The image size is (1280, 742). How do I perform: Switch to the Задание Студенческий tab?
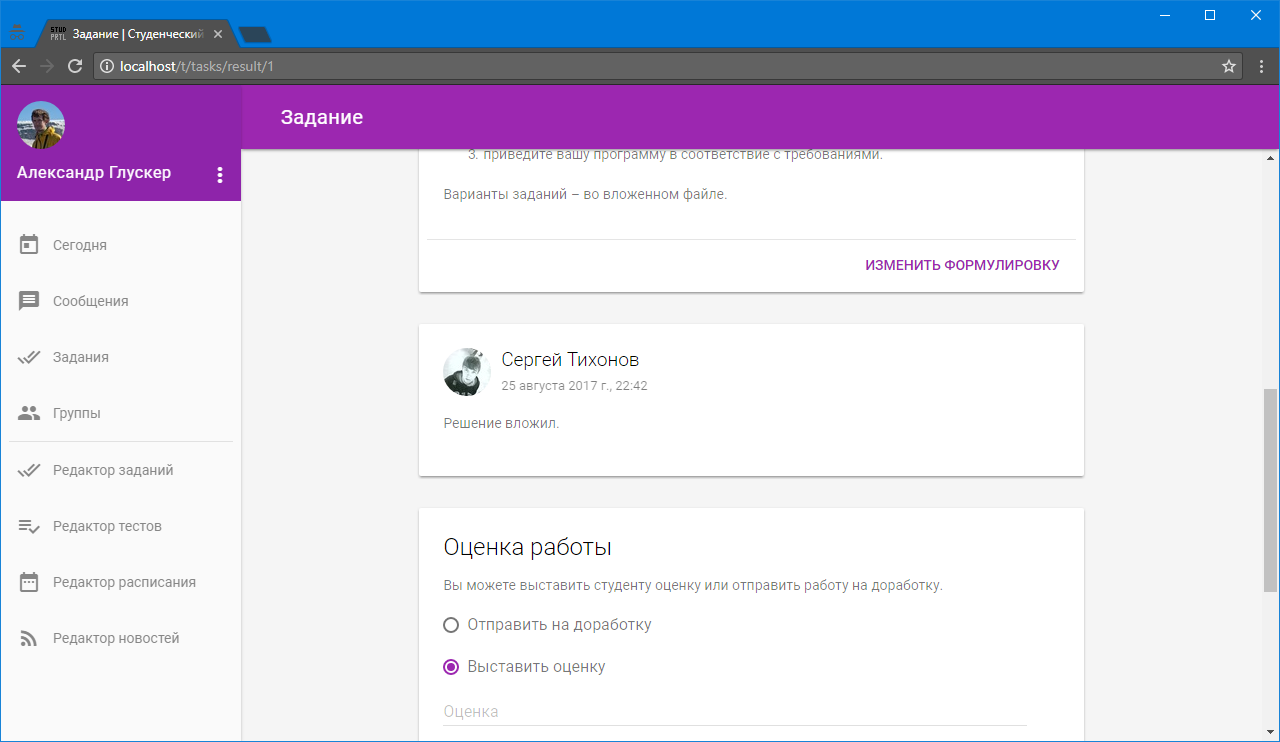130,32
